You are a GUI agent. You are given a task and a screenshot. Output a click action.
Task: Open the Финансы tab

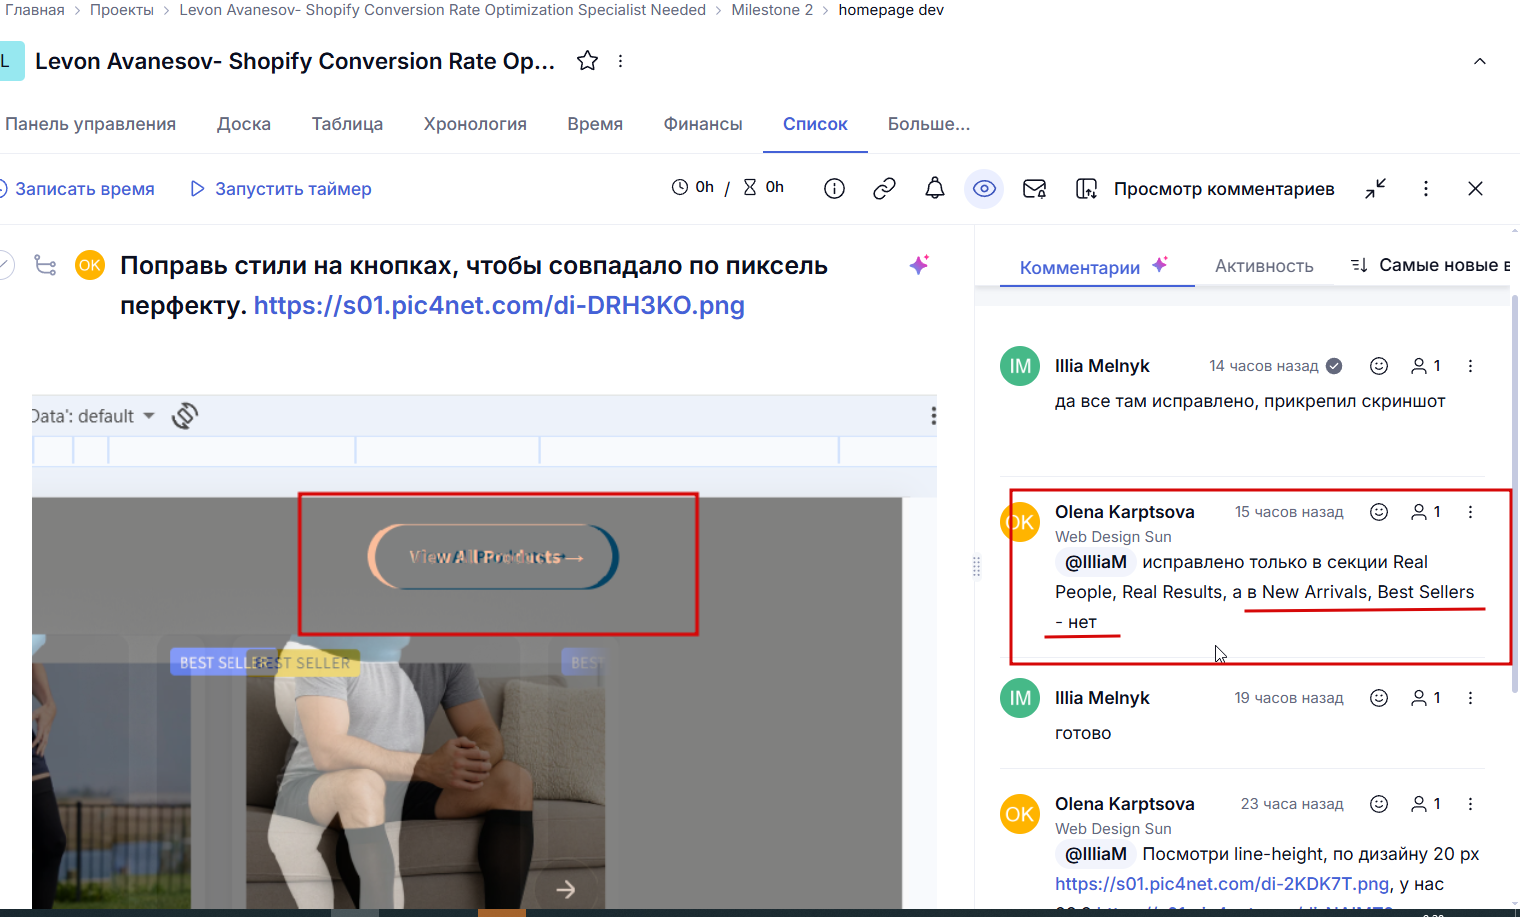703,124
